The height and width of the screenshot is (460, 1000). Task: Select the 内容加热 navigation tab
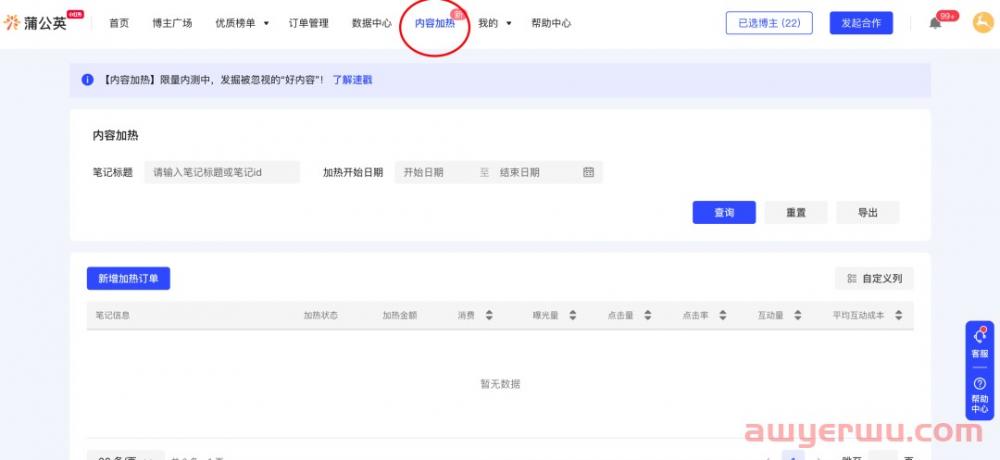pyautogui.click(x=435, y=23)
